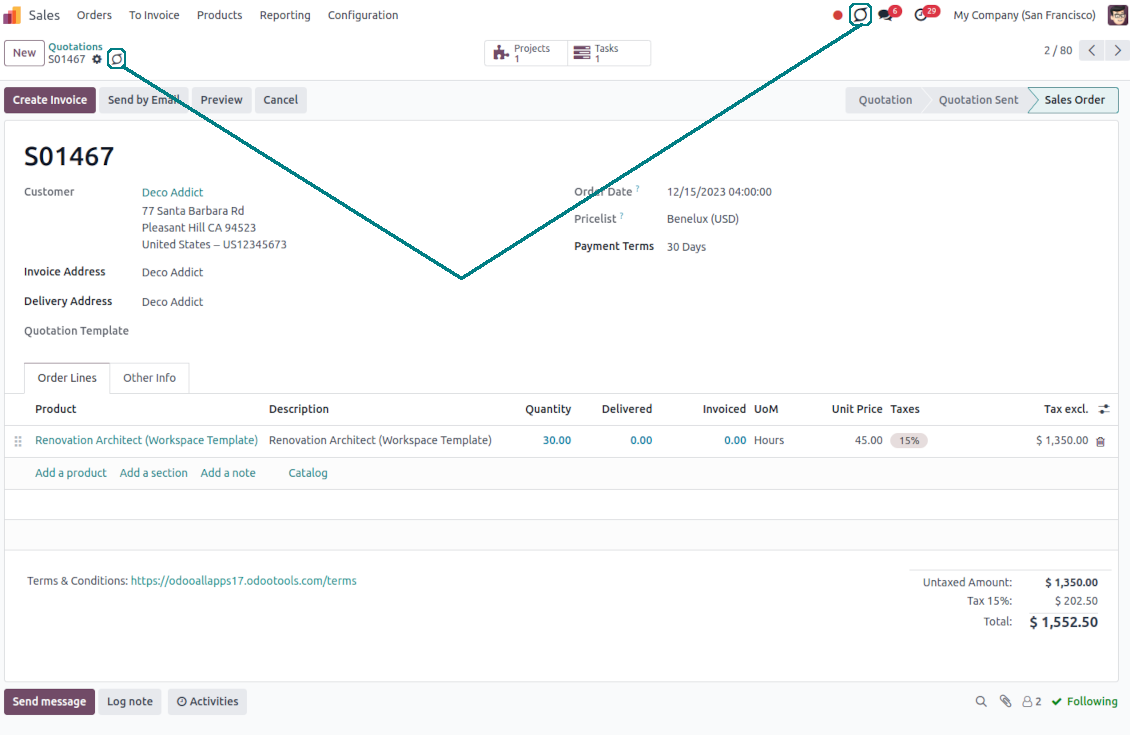Select the Sales Order status stage

coord(1074,99)
